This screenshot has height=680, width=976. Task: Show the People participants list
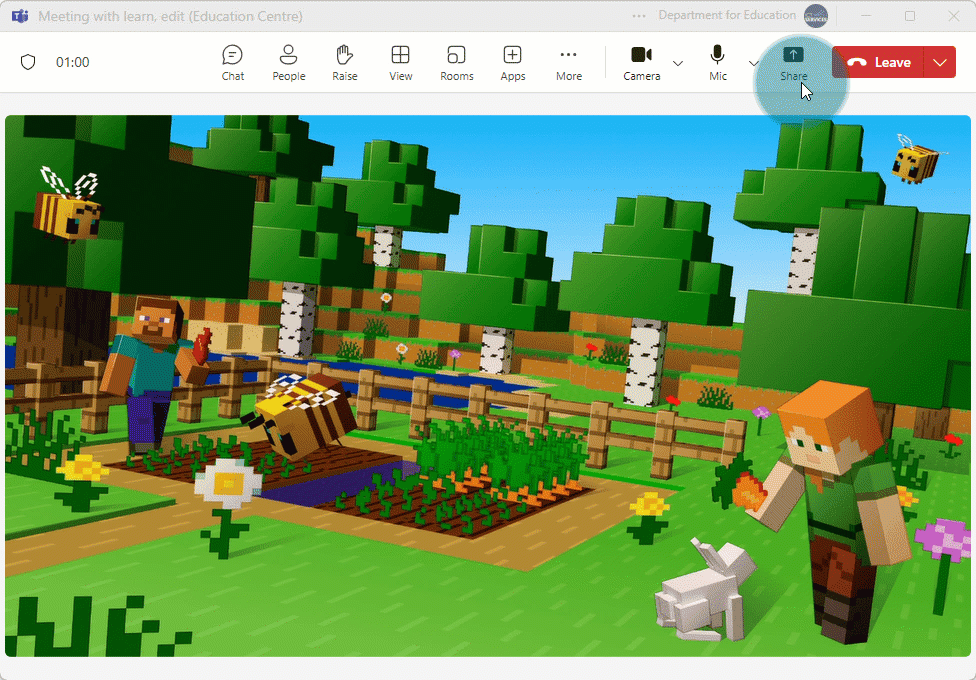(x=289, y=63)
